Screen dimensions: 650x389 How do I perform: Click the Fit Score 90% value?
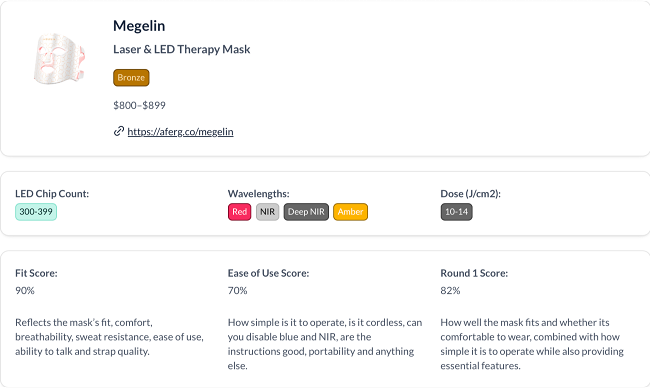tap(25, 291)
